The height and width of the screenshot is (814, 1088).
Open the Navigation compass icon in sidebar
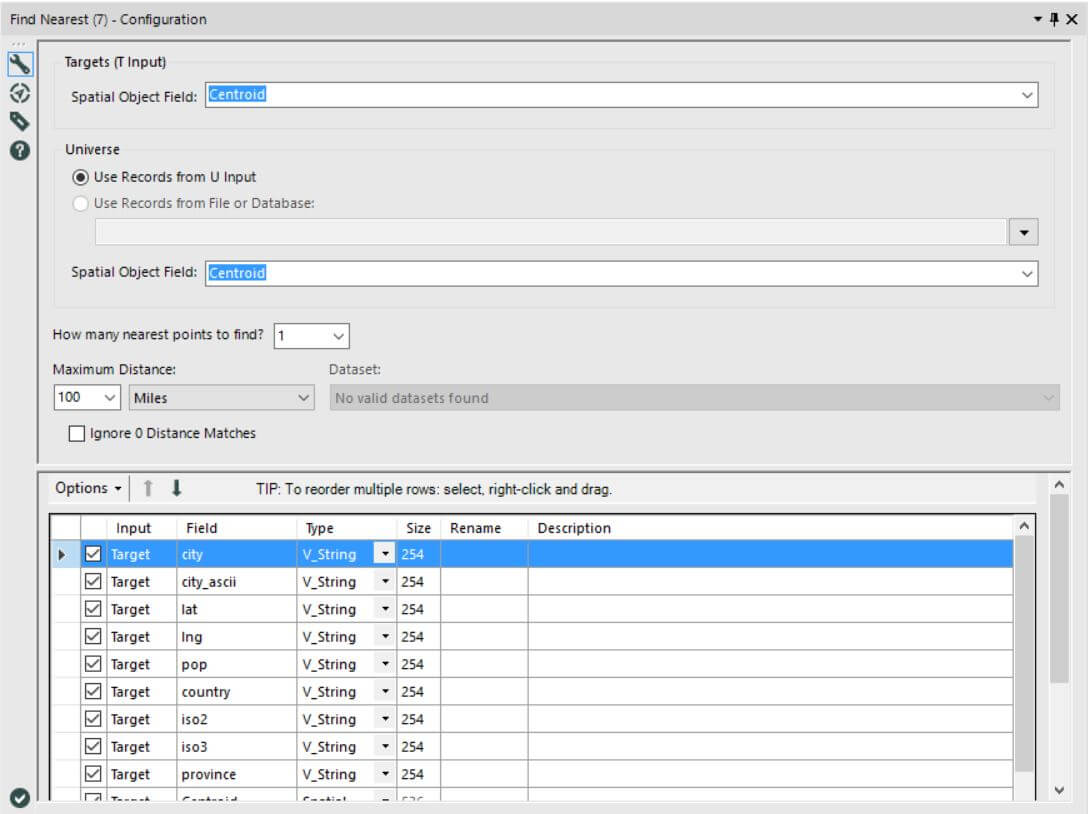(19, 94)
